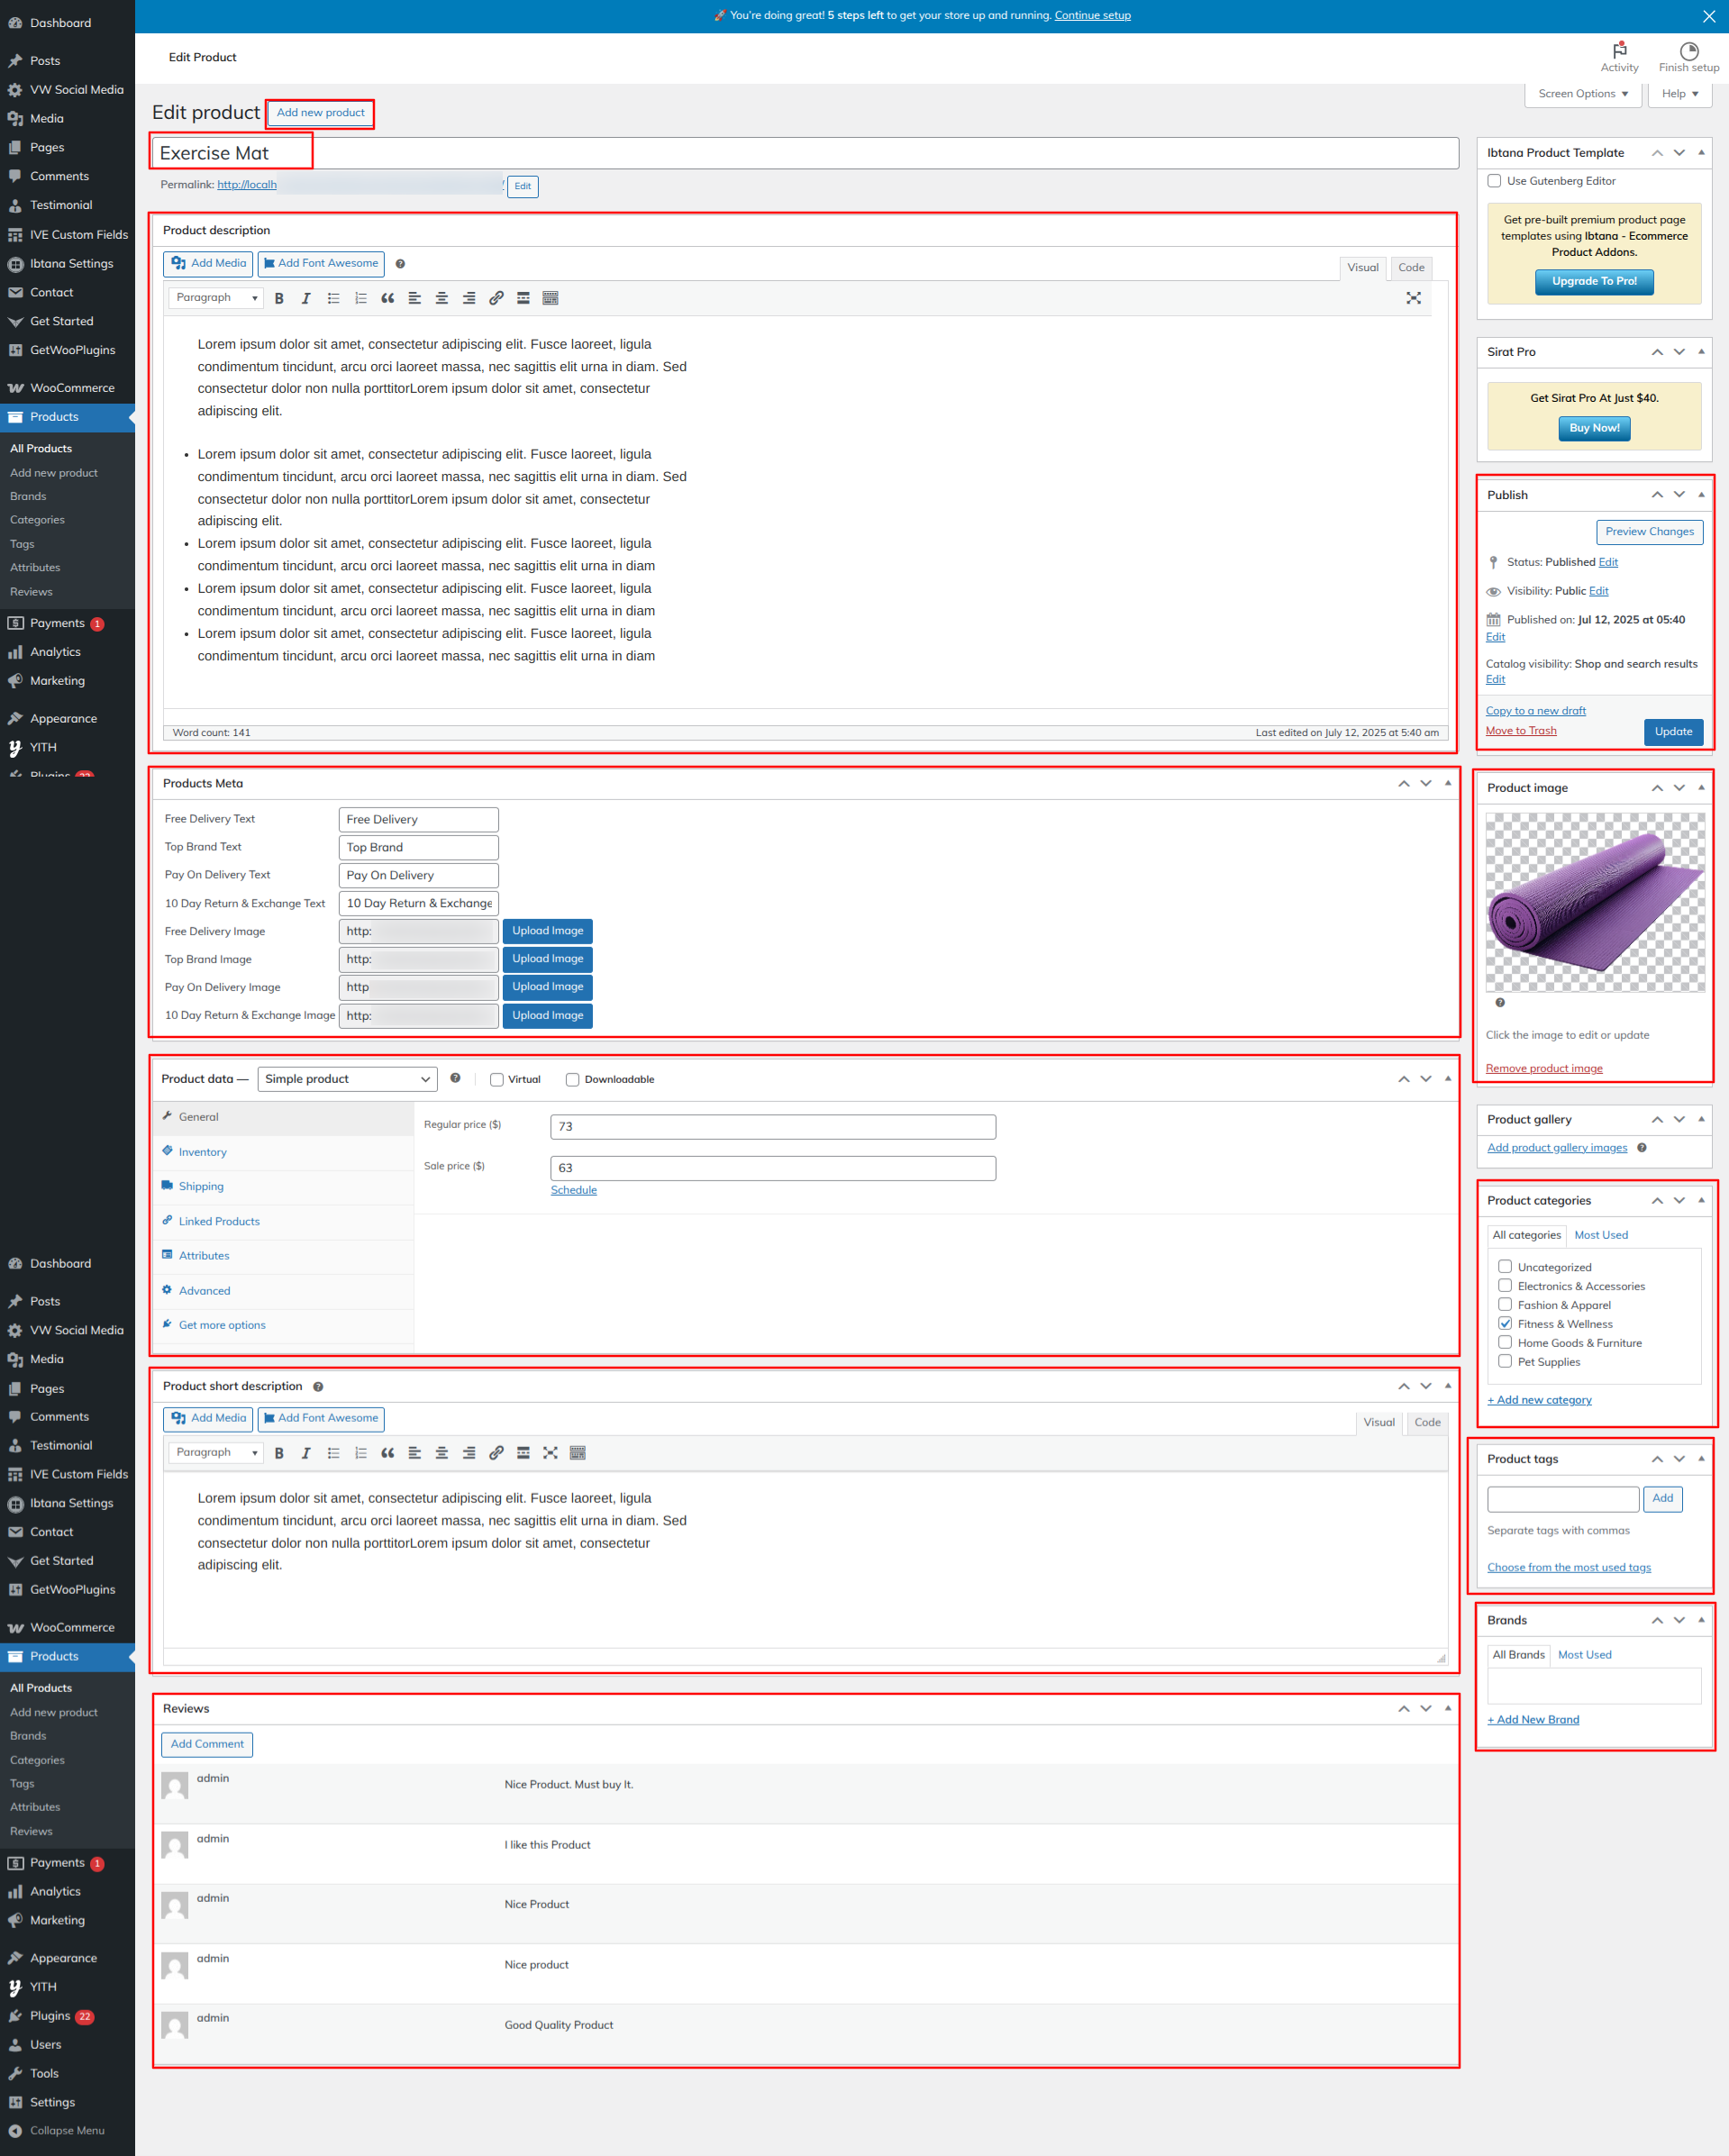
Task: Click the purple exercise mat product image
Action: (x=1594, y=902)
